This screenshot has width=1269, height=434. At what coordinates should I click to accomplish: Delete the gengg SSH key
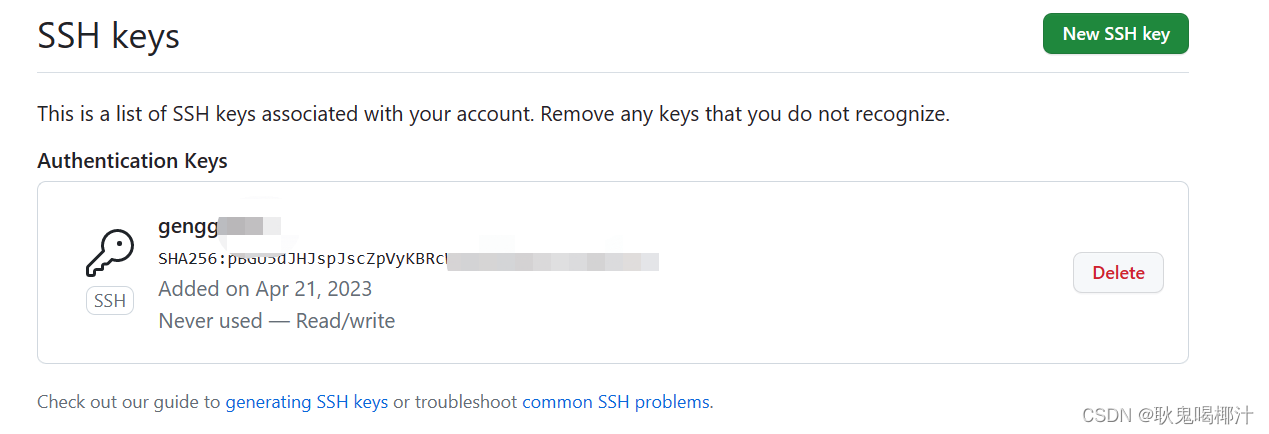1118,273
